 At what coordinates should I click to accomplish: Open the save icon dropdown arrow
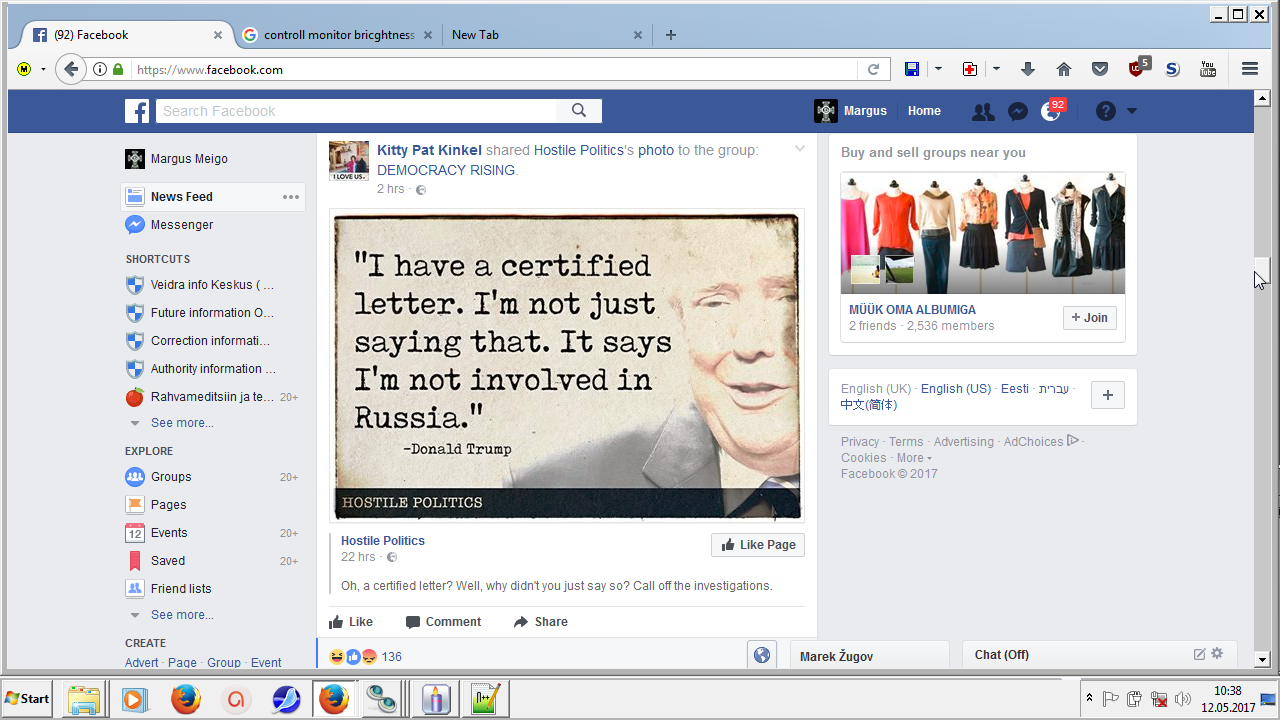pyautogui.click(x=938, y=69)
